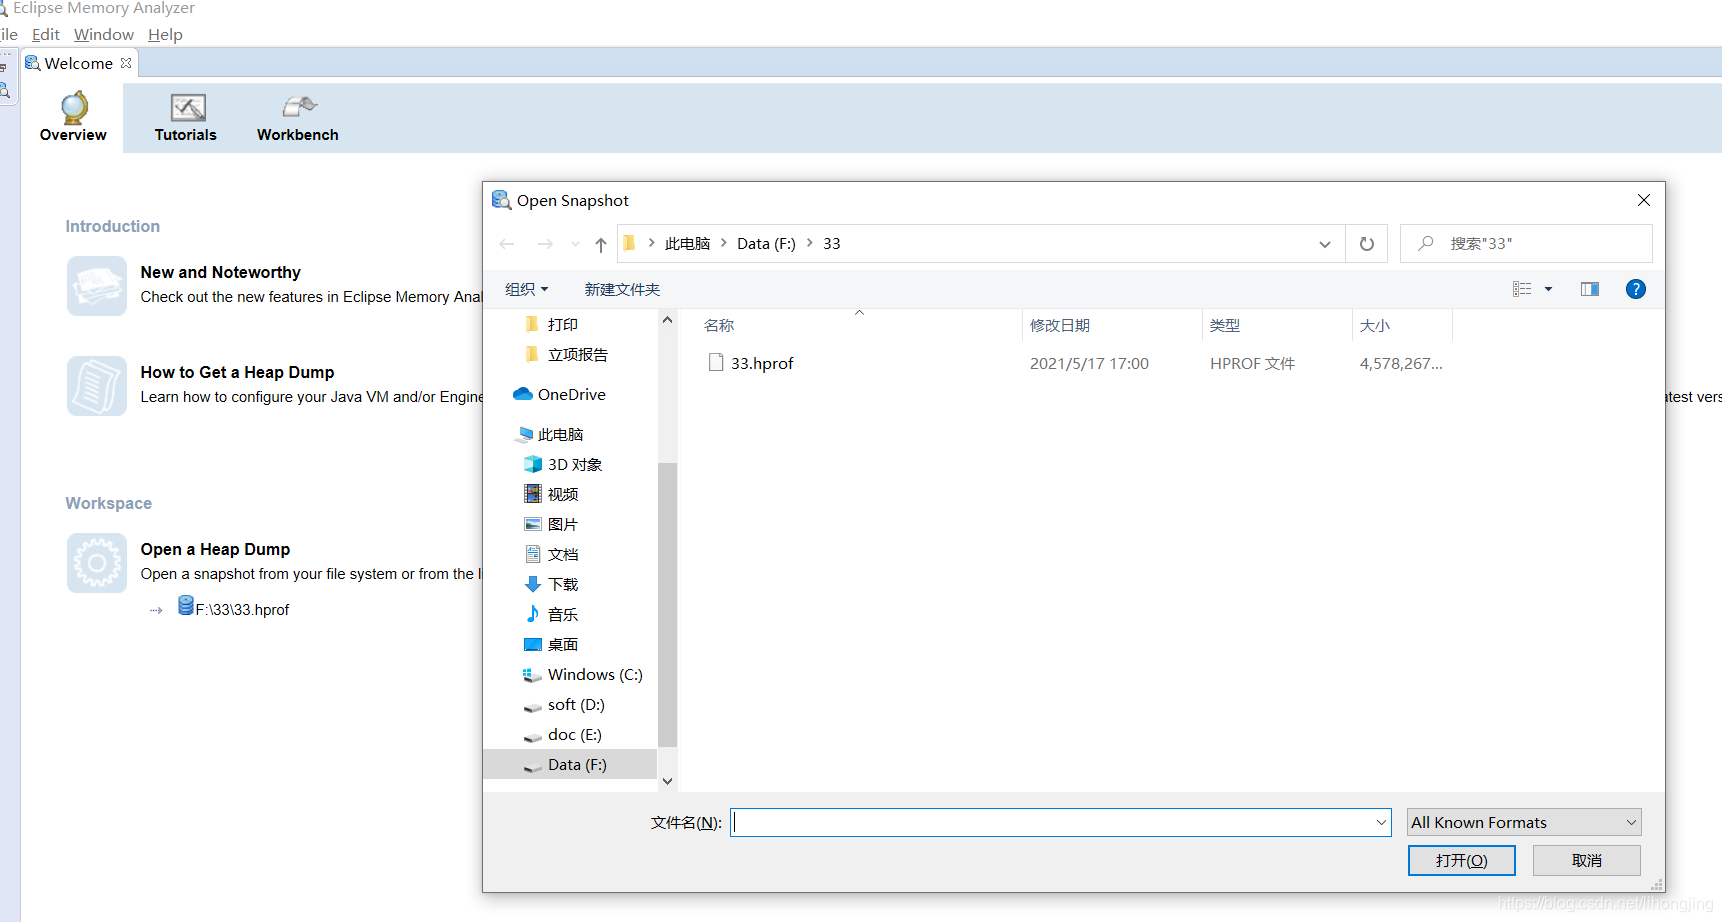The image size is (1722, 922).
Task: Open 视频 folder in tree
Action: point(552,494)
